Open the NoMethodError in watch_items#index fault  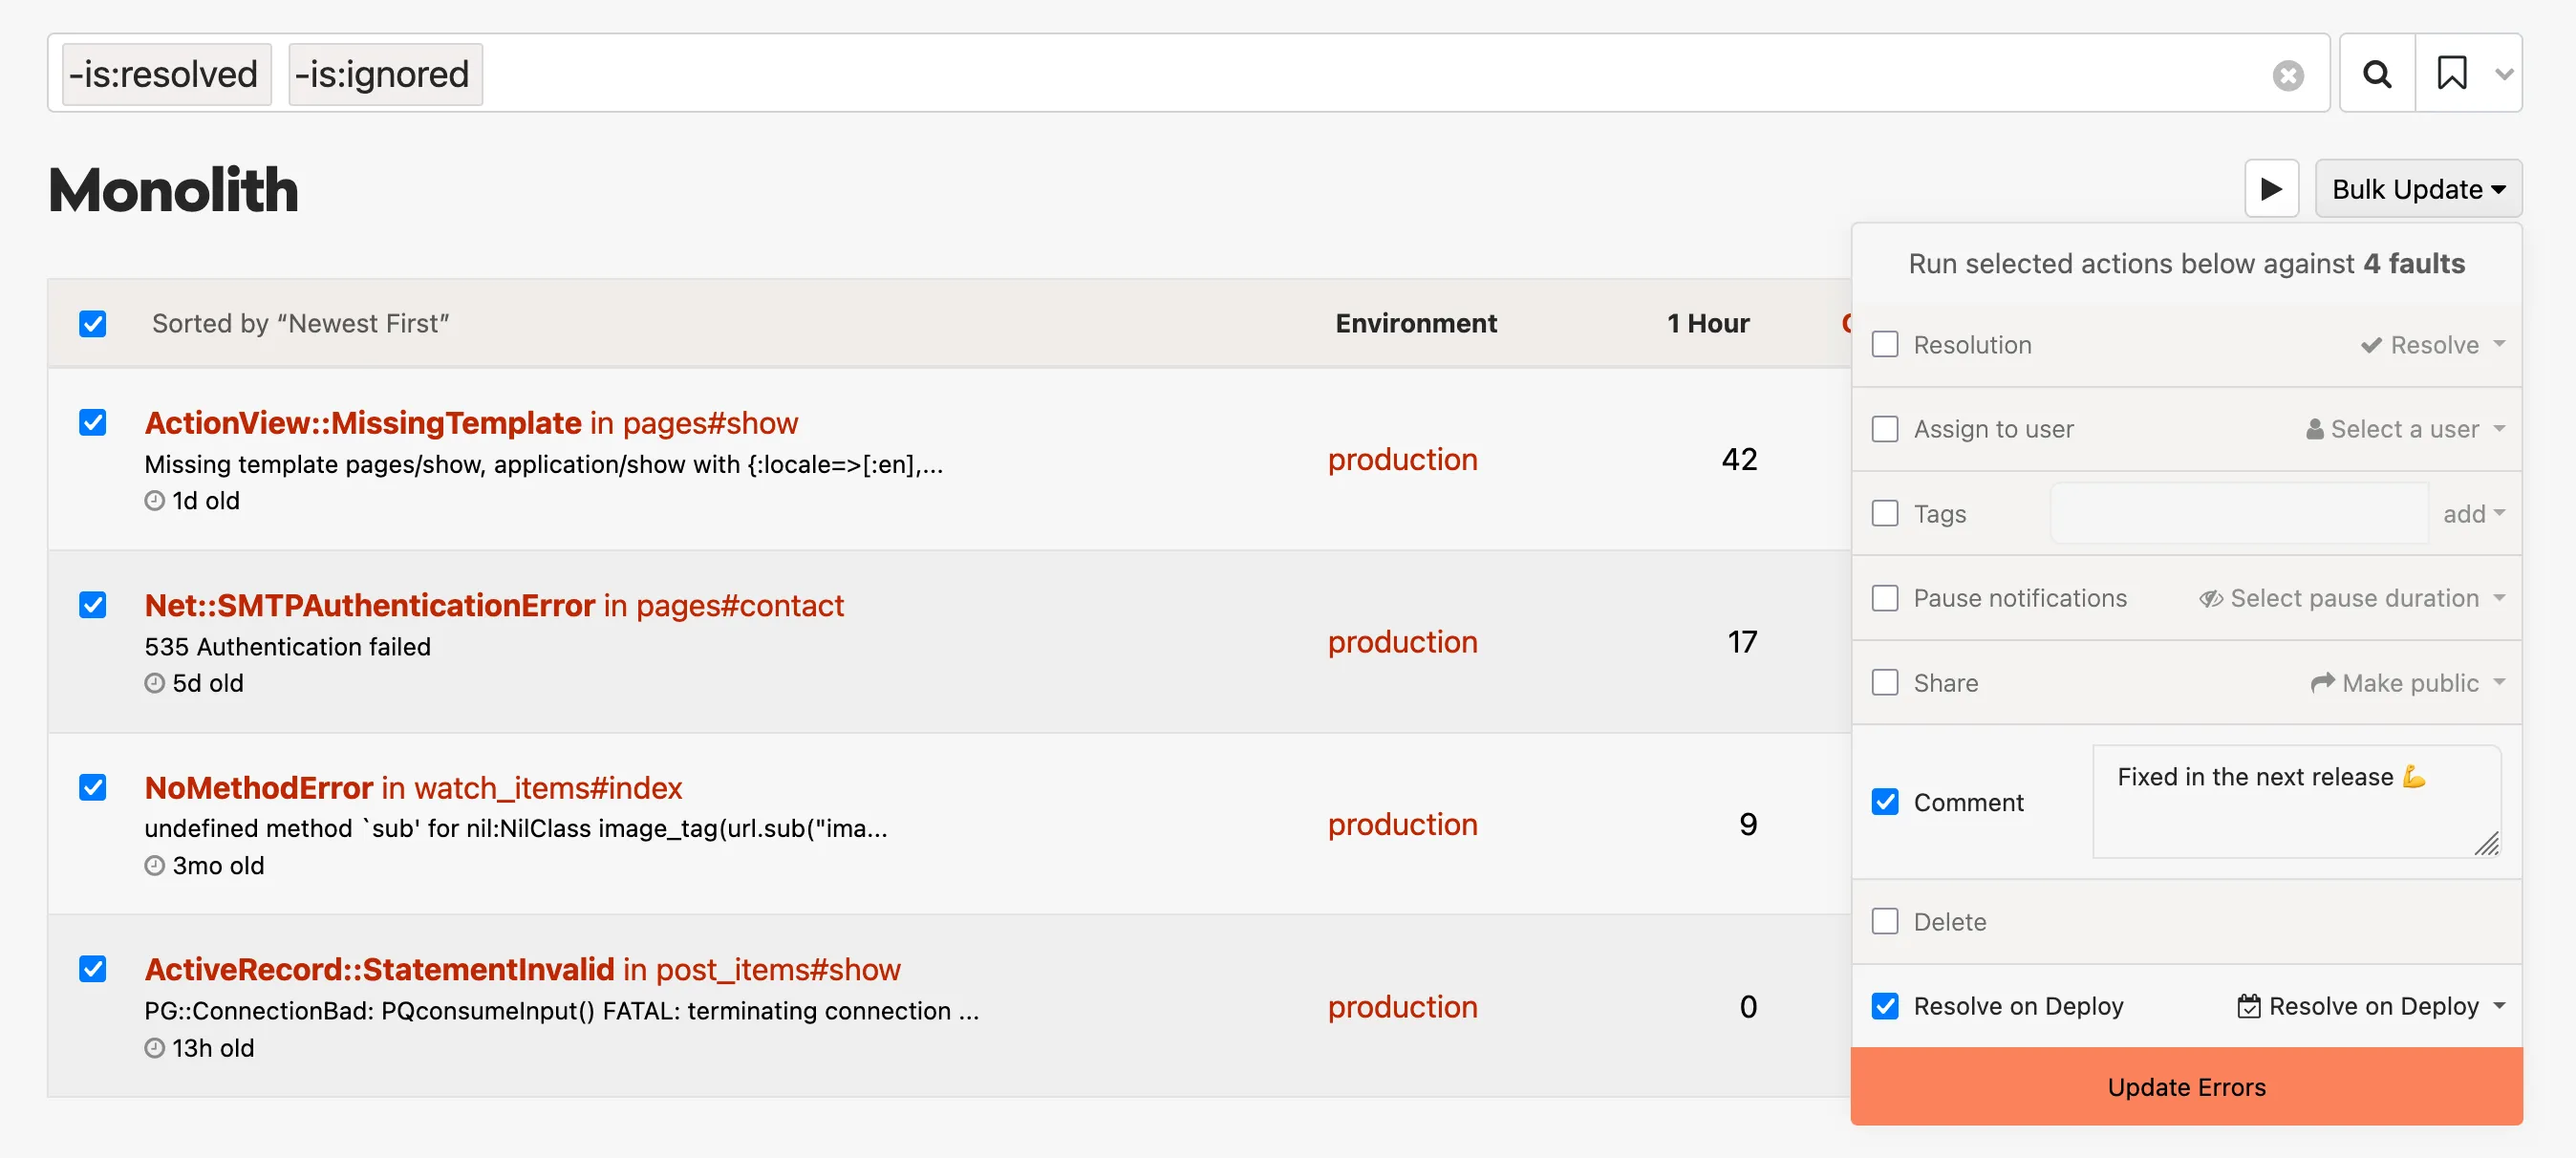(412, 788)
